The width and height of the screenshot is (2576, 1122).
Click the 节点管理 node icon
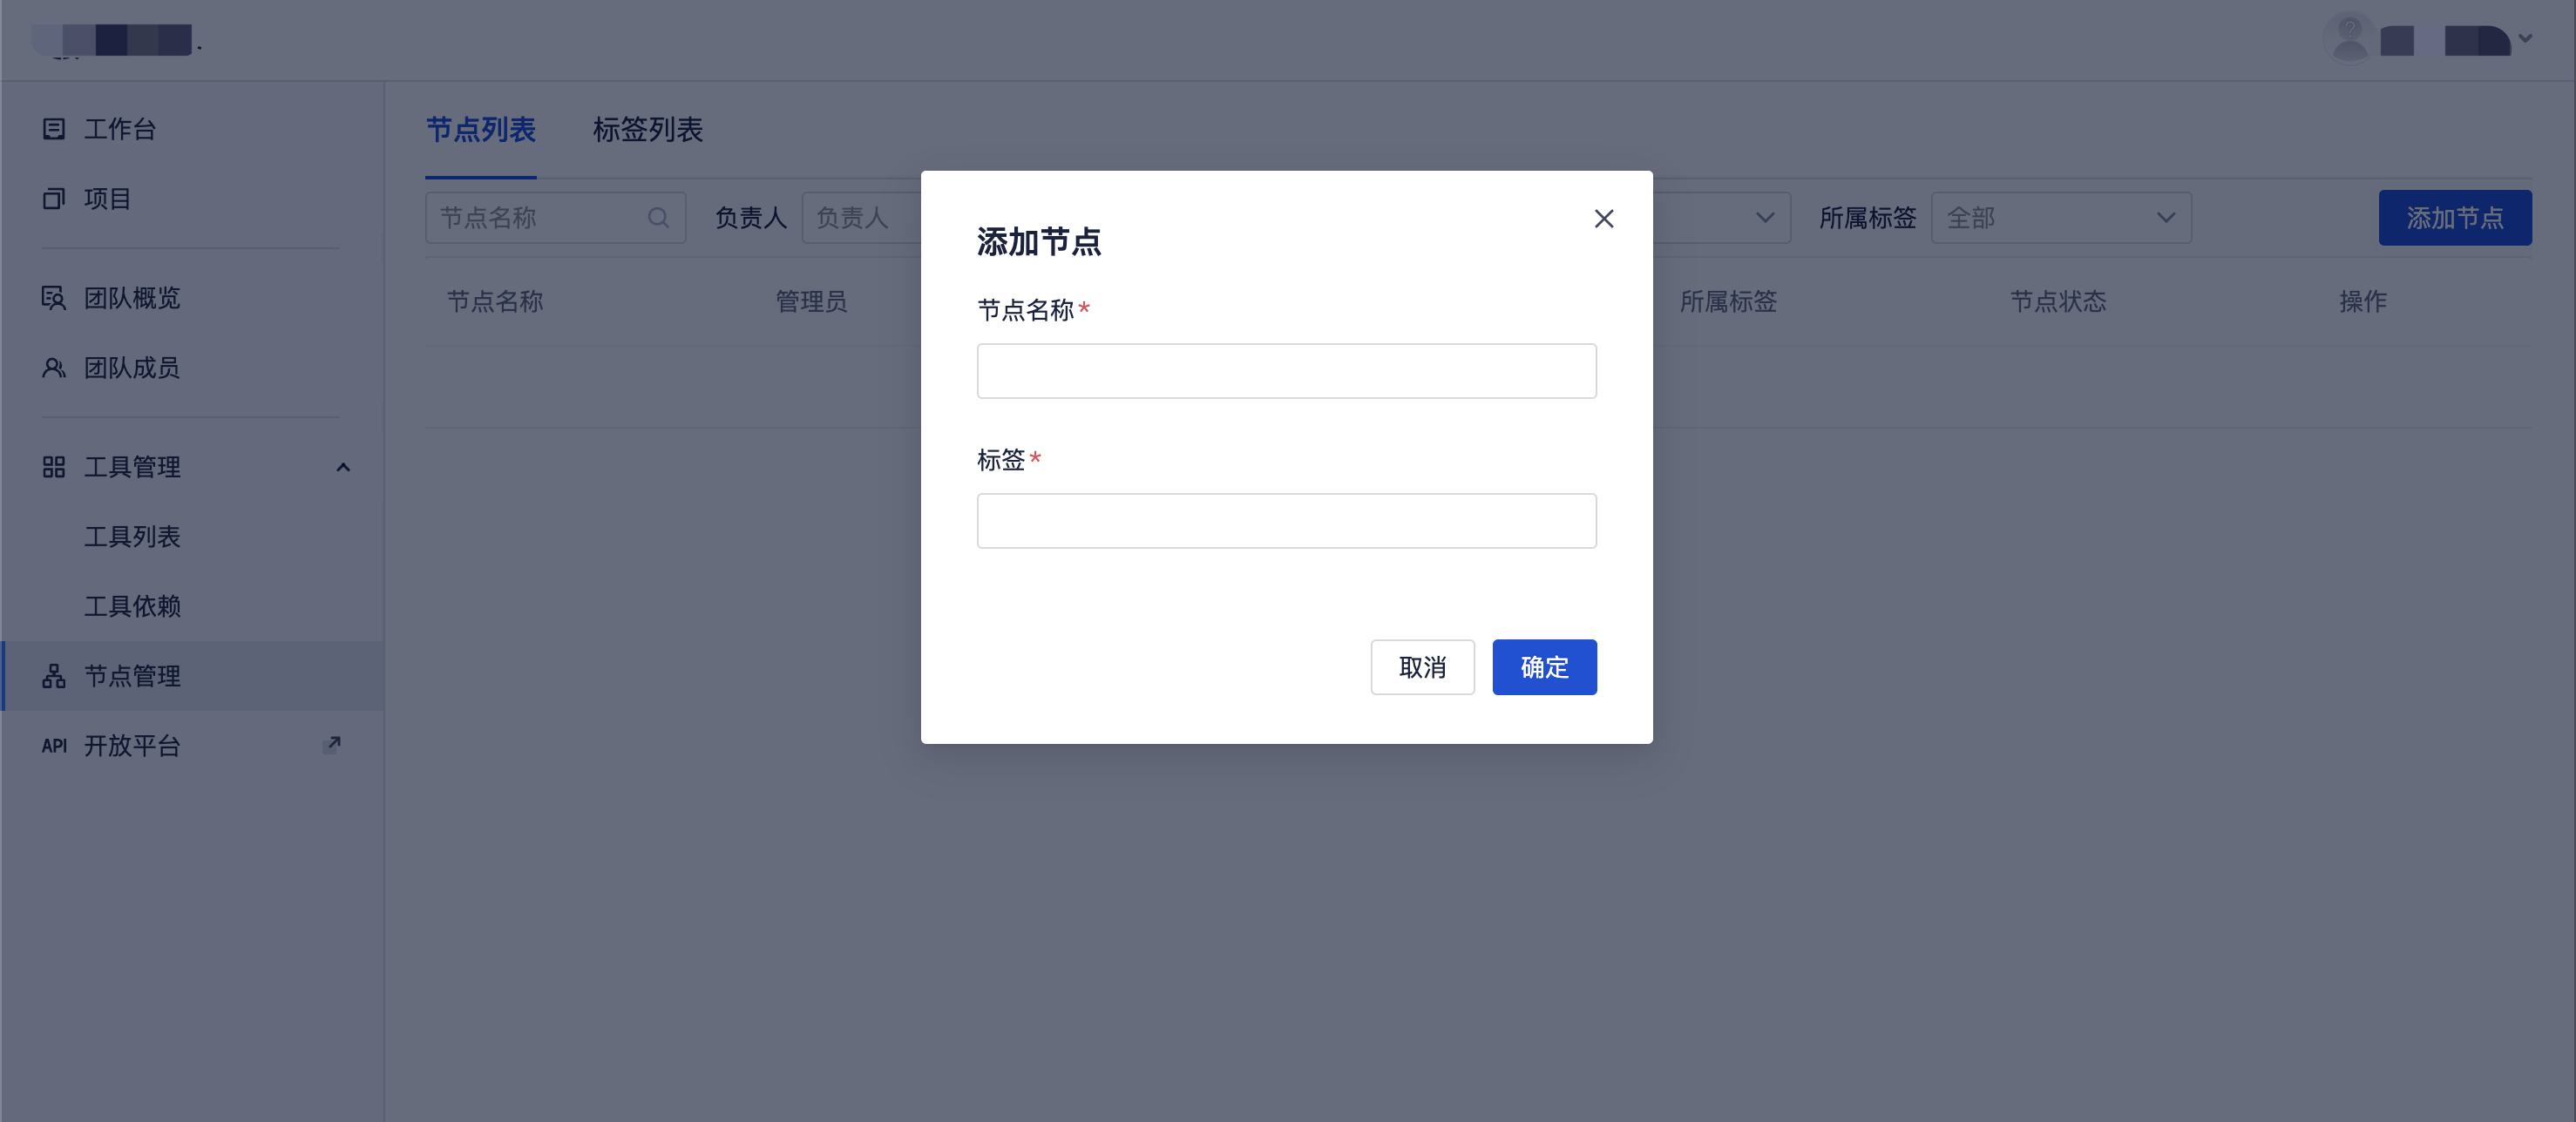pos(54,676)
